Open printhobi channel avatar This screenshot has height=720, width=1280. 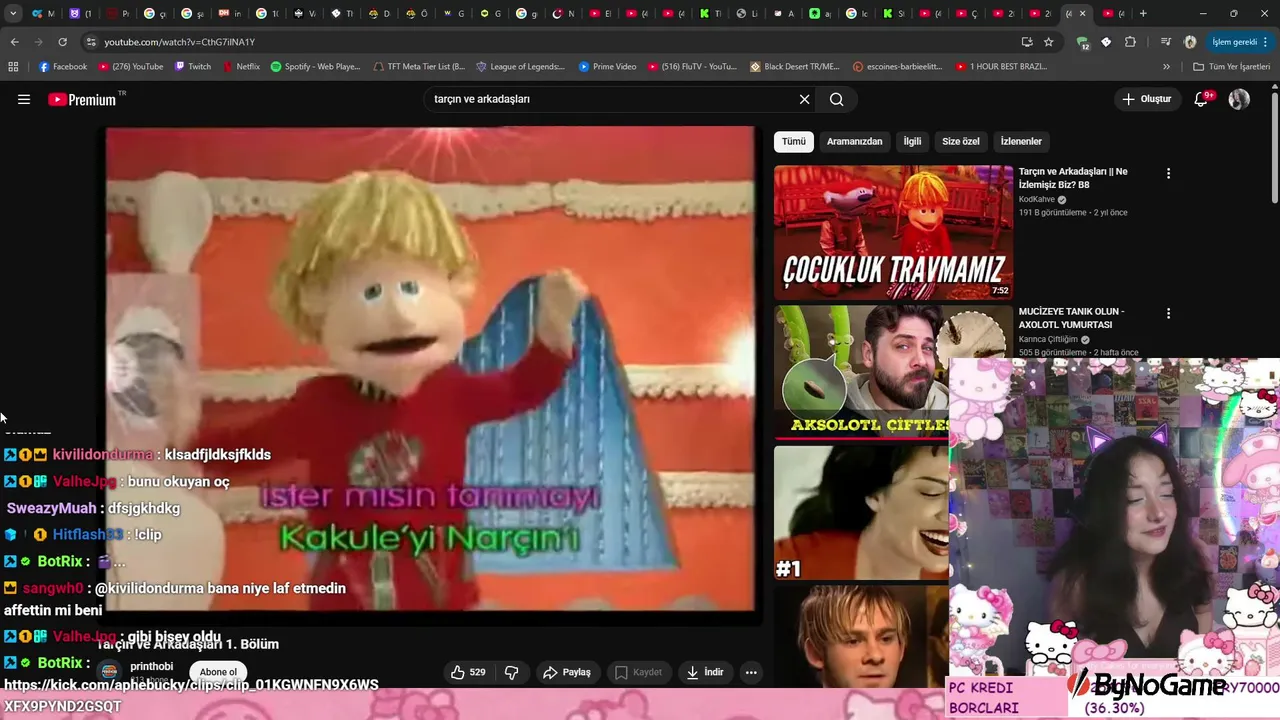(x=110, y=671)
